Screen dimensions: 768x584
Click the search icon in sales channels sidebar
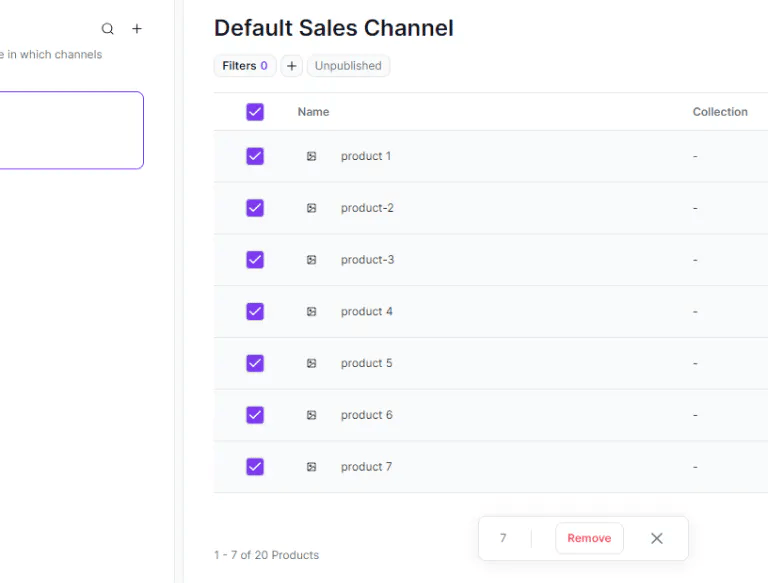tap(108, 29)
